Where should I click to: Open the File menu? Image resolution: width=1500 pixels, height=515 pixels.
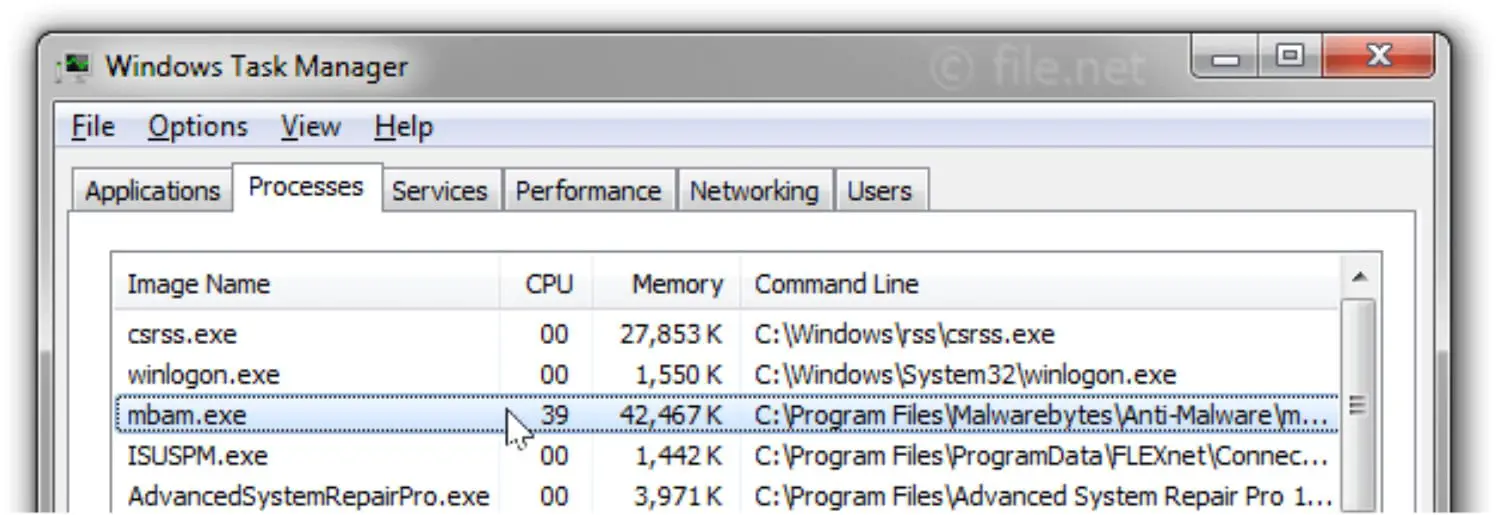(94, 127)
